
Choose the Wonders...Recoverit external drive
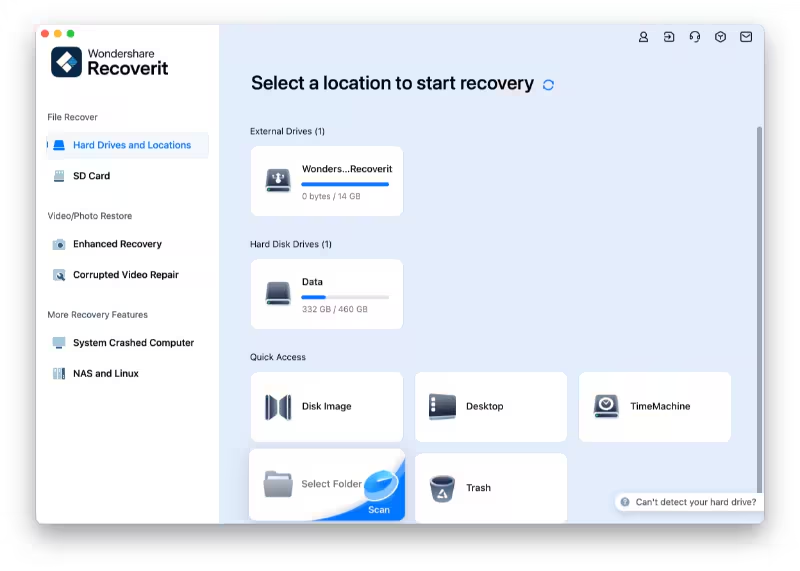point(326,181)
